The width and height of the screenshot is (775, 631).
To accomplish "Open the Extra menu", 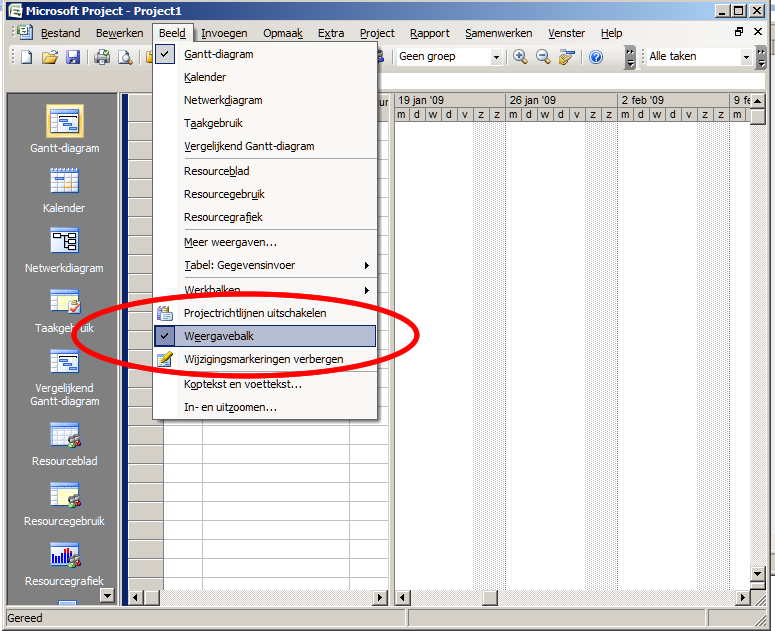I will pyautogui.click(x=331, y=33).
